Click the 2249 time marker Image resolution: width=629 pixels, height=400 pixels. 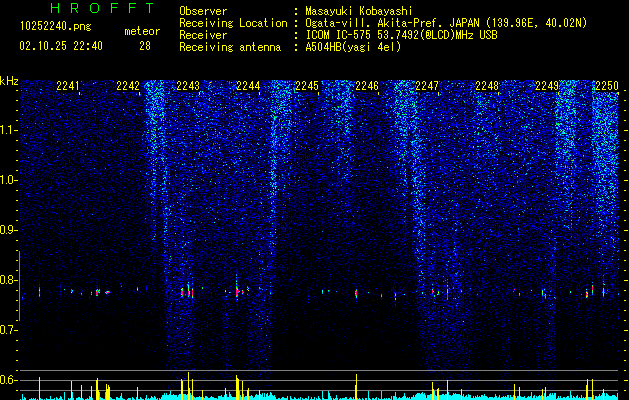tap(547, 86)
